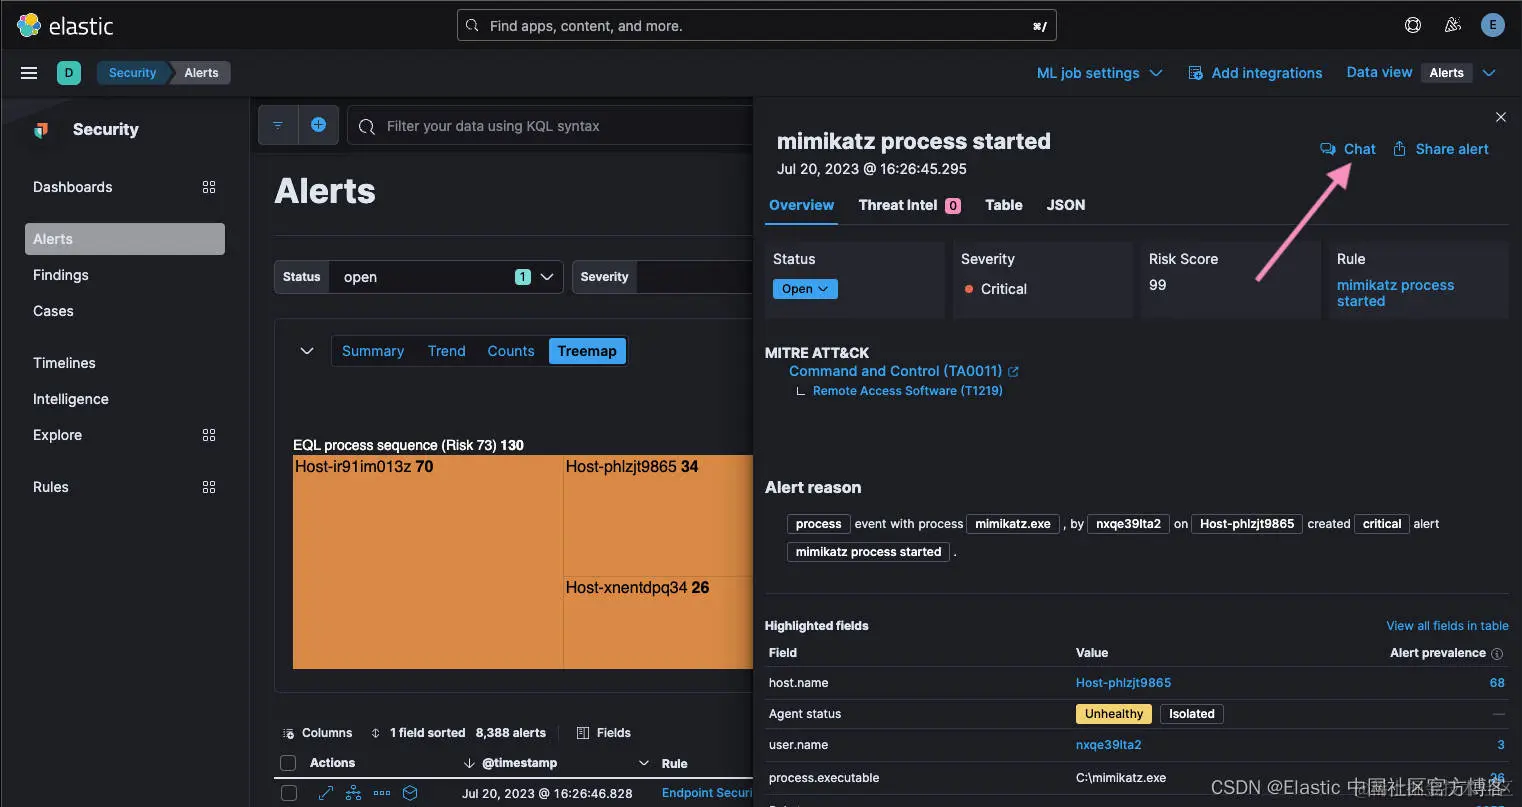This screenshot has width=1522, height=807.
Task: Open the newsfeed party icon
Action: [x=1453, y=25]
